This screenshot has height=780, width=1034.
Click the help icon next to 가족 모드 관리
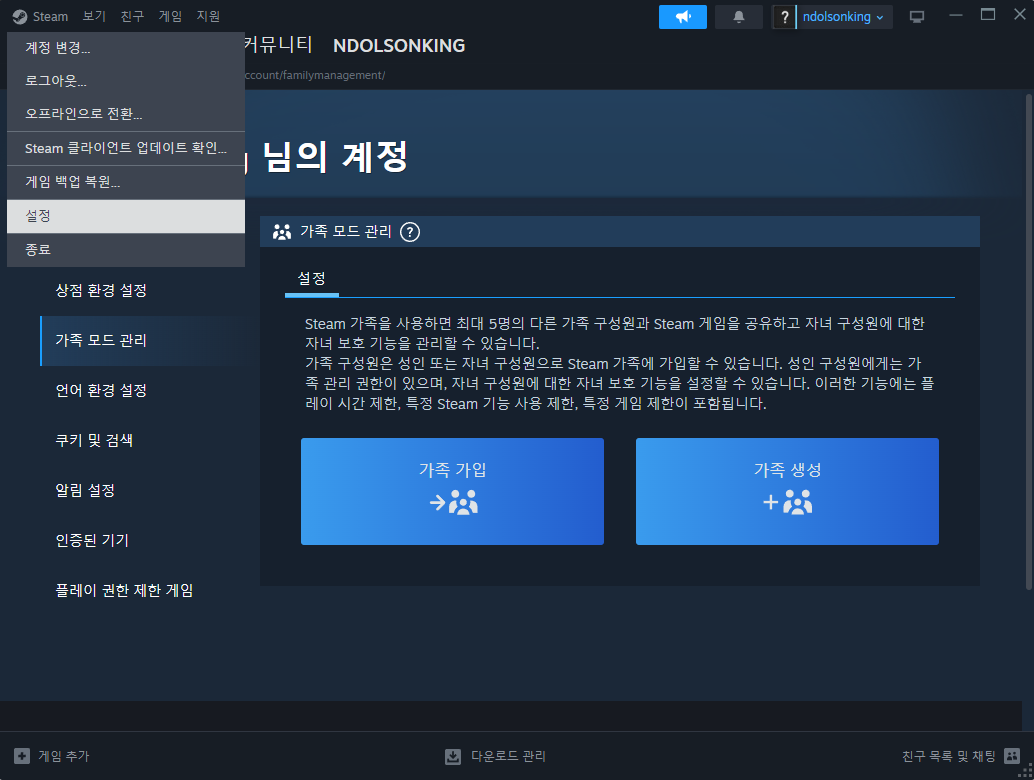click(x=410, y=232)
